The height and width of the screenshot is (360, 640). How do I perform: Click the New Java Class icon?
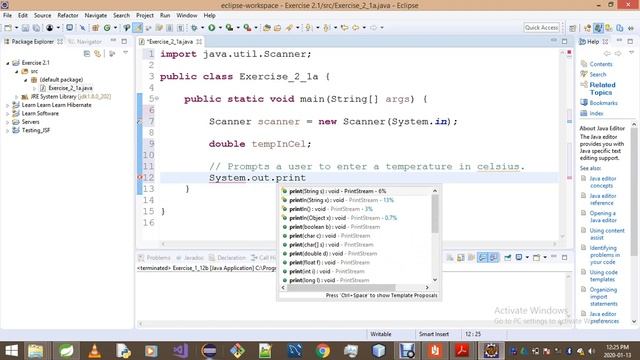click(107, 28)
